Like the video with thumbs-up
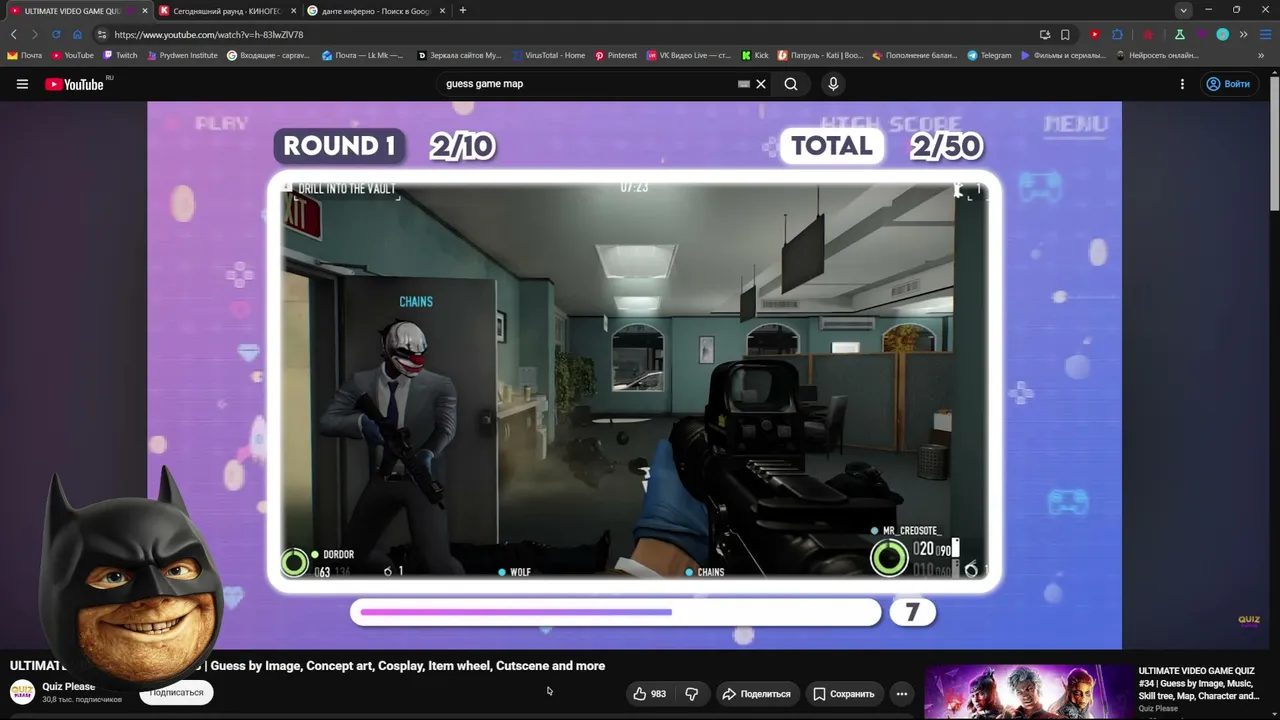The height and width of the screenshot is (720, 1280). tap(650, 694)
